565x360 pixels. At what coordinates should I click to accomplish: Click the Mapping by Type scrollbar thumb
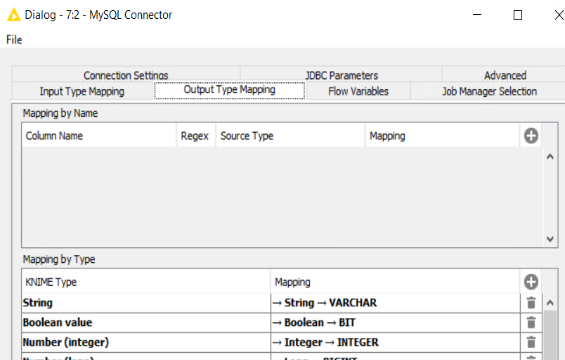coord(550,335)
